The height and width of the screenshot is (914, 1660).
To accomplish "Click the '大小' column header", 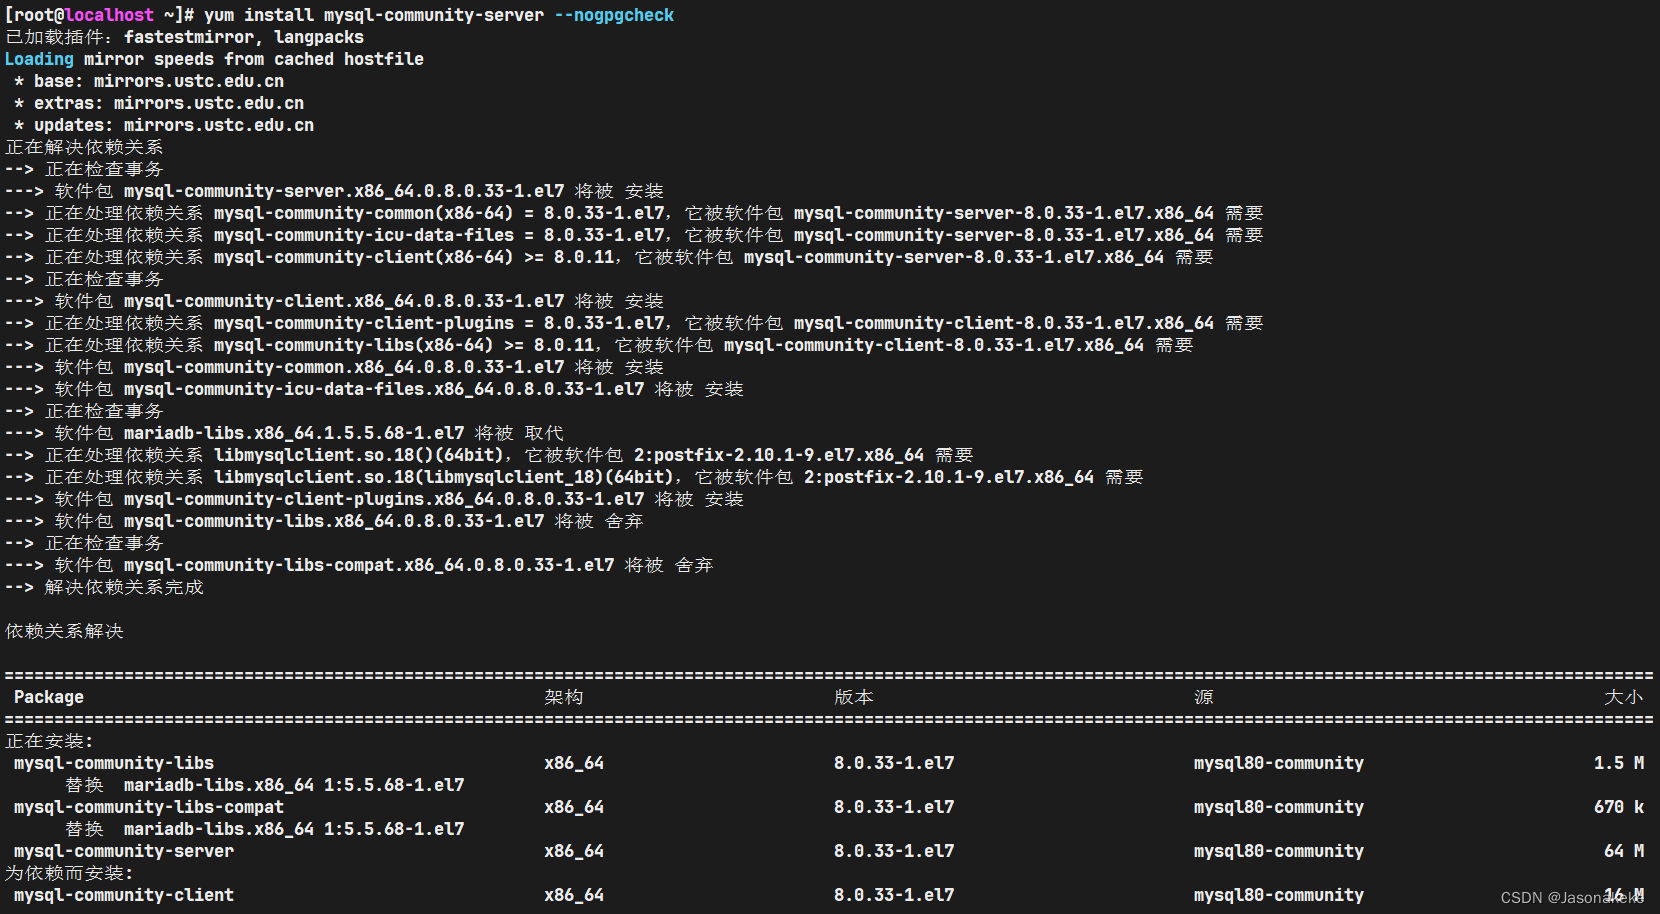I will tap(1624, 697).
